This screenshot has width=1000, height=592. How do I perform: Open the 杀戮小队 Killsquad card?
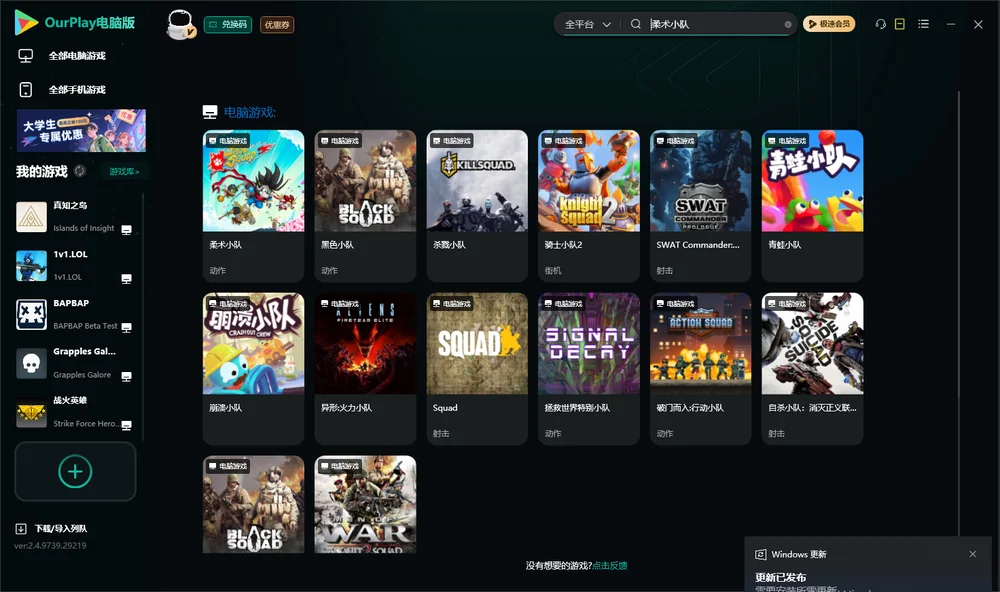(x=477, y=205)
